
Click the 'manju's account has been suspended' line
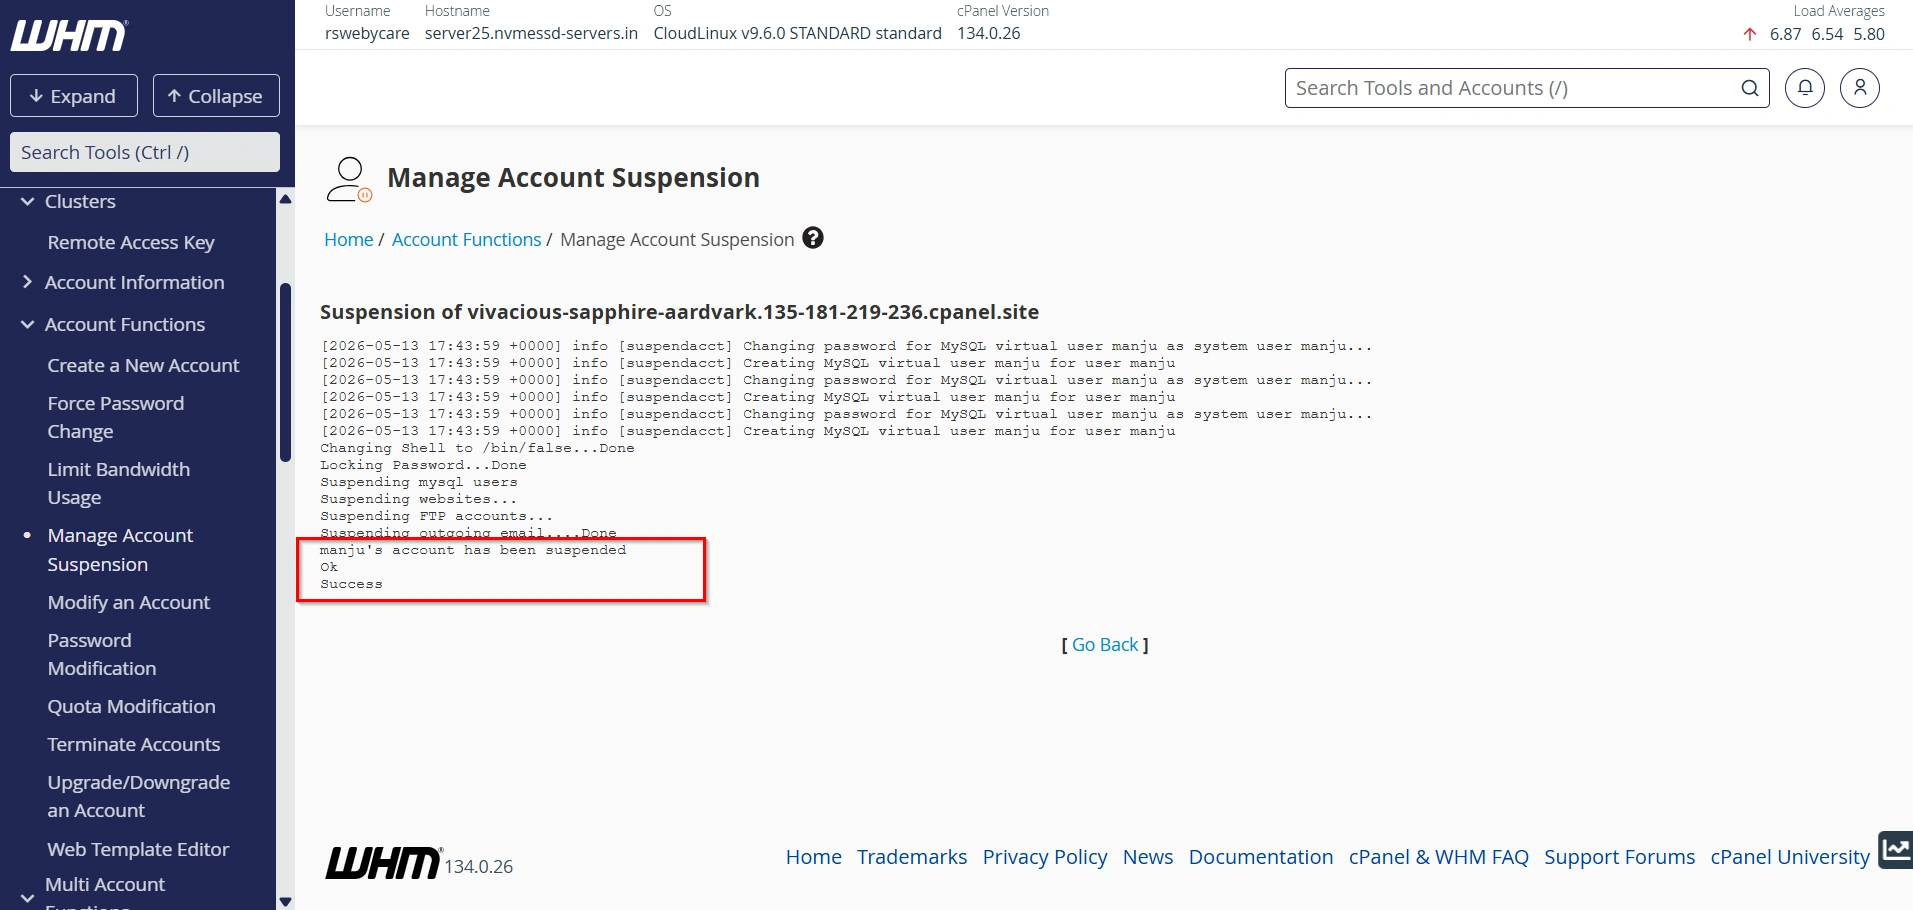[473, 550]
